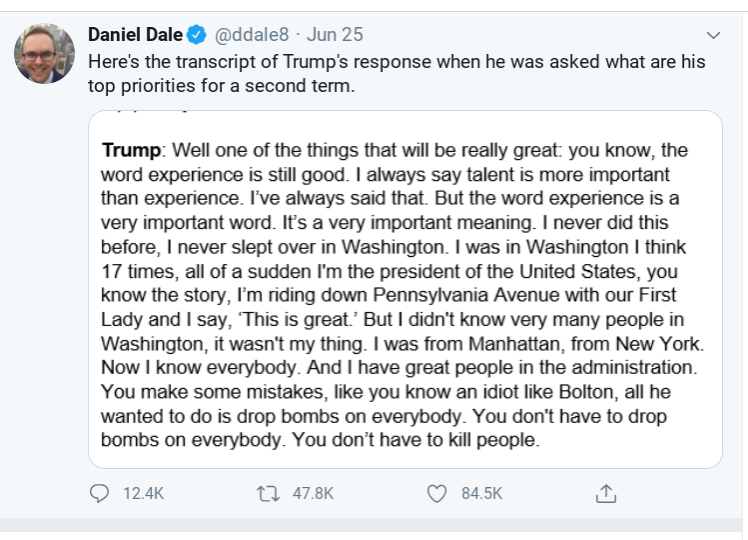Click the bold "Trump" speaker label

click(x=131, y=151)
